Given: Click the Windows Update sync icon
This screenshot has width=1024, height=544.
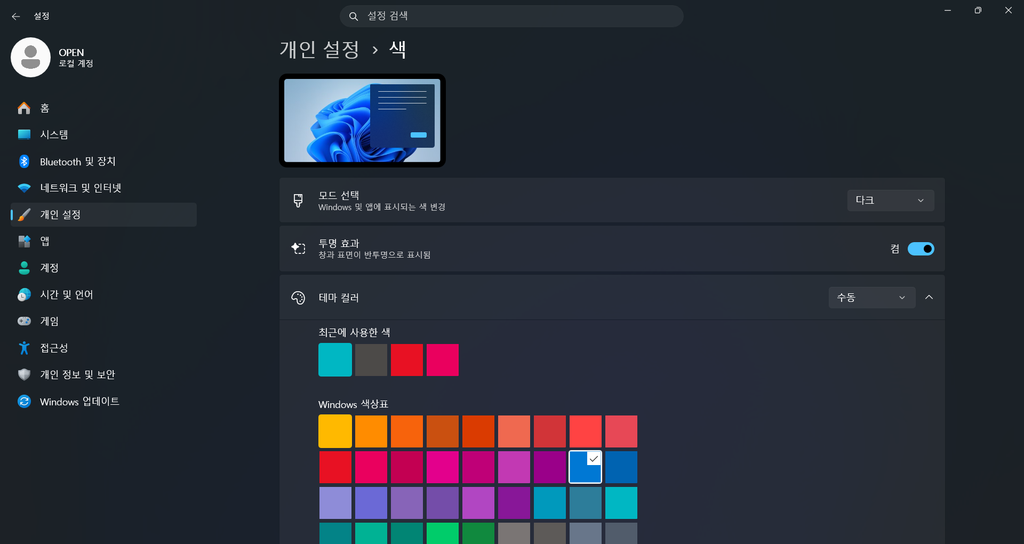Looking at the screenshot, I should click(x=24, y=402).
